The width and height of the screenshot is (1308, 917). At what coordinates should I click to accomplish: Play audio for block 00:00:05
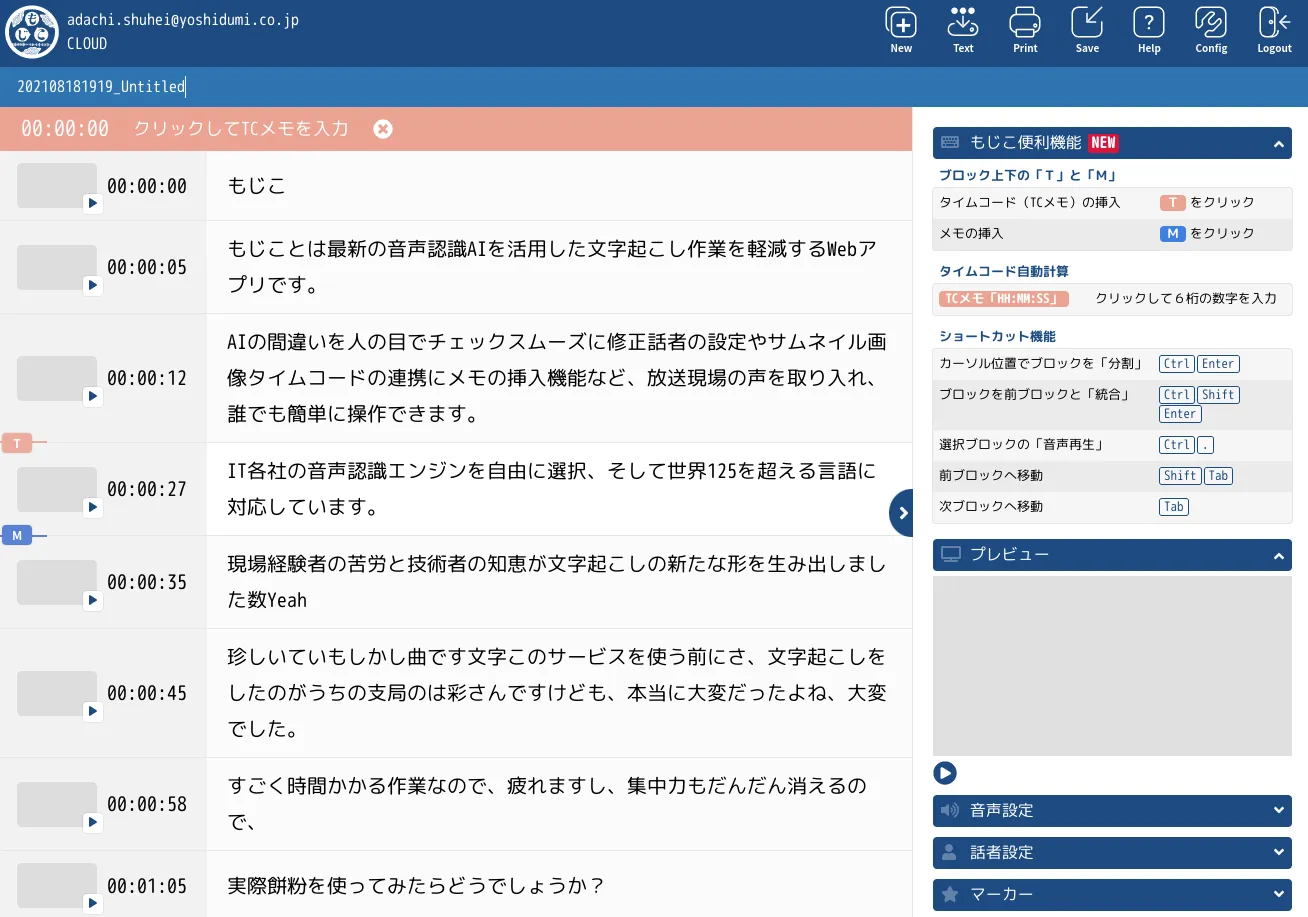[92, 285]
